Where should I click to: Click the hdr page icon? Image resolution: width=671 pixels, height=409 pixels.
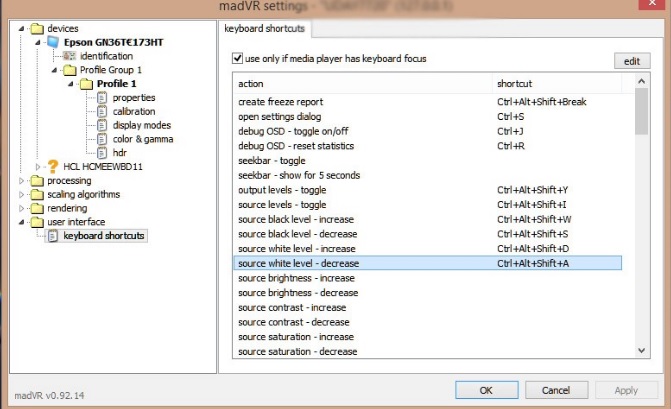click(102, 152)
